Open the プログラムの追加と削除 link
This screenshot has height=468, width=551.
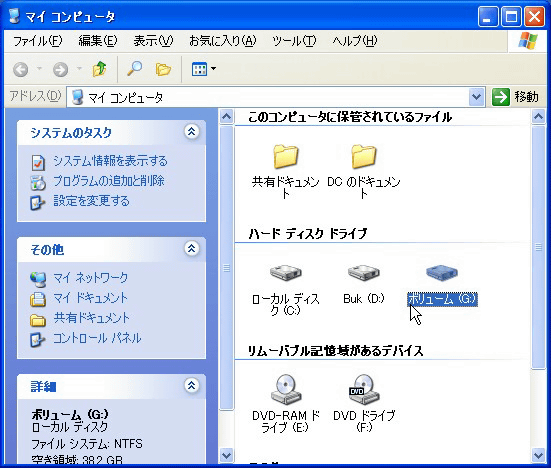click(109, 181)
